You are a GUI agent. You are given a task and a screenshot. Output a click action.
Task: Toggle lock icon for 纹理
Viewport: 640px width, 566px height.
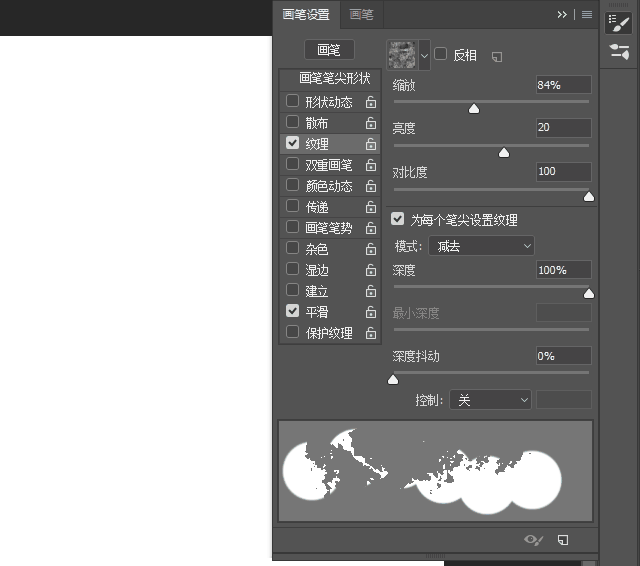click(x=371, y=144)
